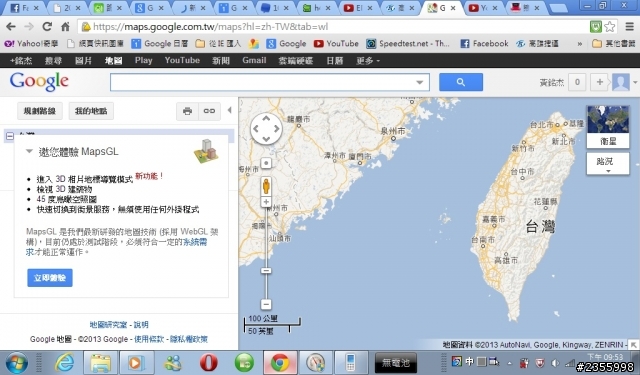Zoom in with the plus button

[266, 202]
